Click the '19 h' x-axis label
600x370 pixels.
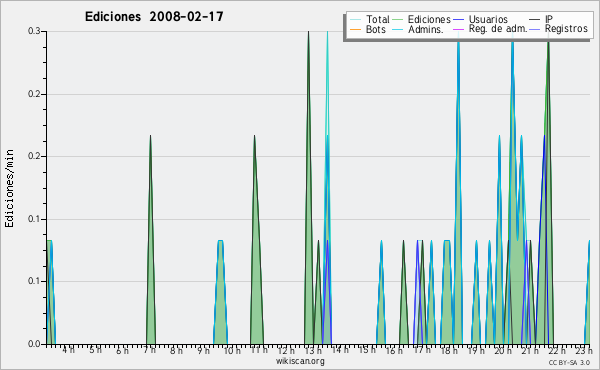476,350
